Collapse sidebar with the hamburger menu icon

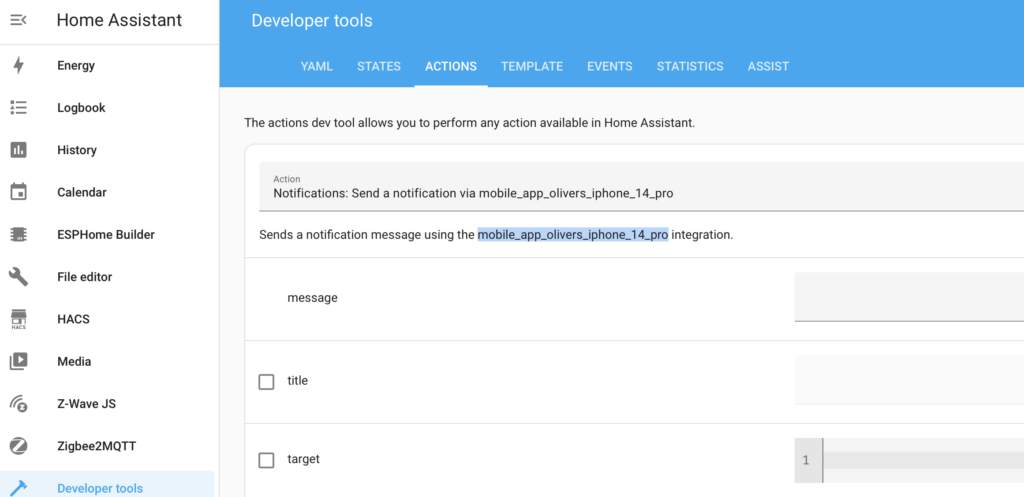tap(18, 20)
